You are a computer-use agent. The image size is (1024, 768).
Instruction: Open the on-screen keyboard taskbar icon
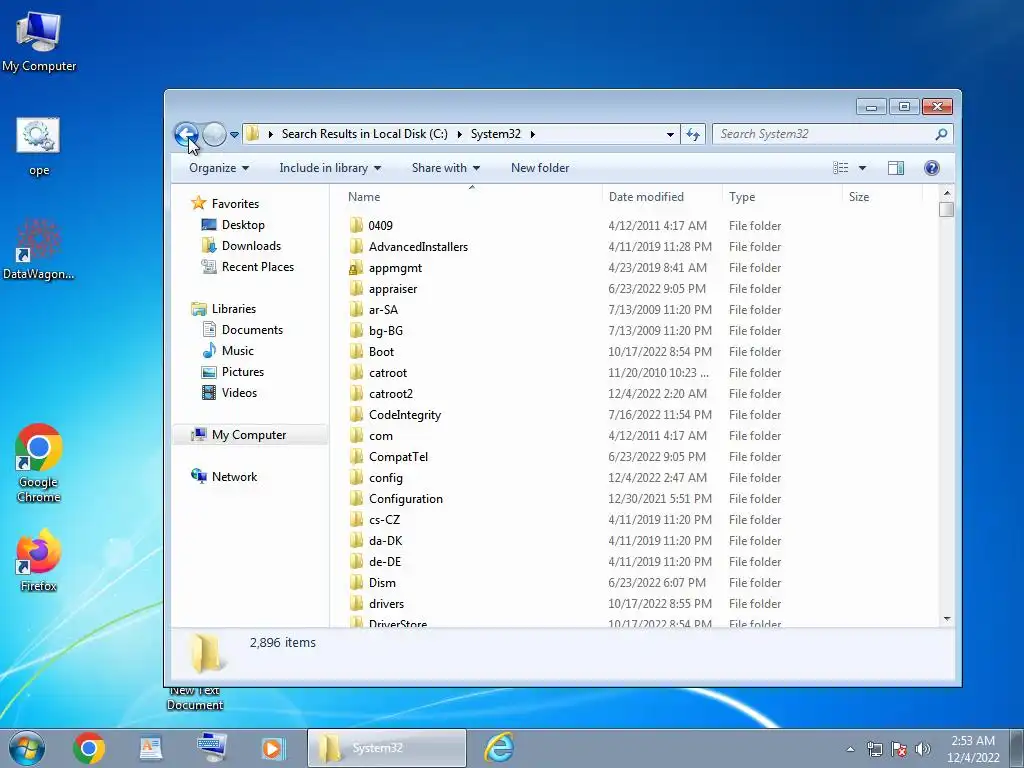(x=212, y=748)
